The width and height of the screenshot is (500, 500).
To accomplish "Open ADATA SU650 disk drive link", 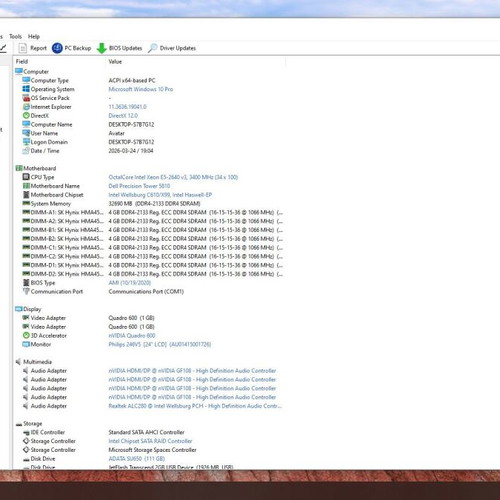I will click(x=136, y=459).
